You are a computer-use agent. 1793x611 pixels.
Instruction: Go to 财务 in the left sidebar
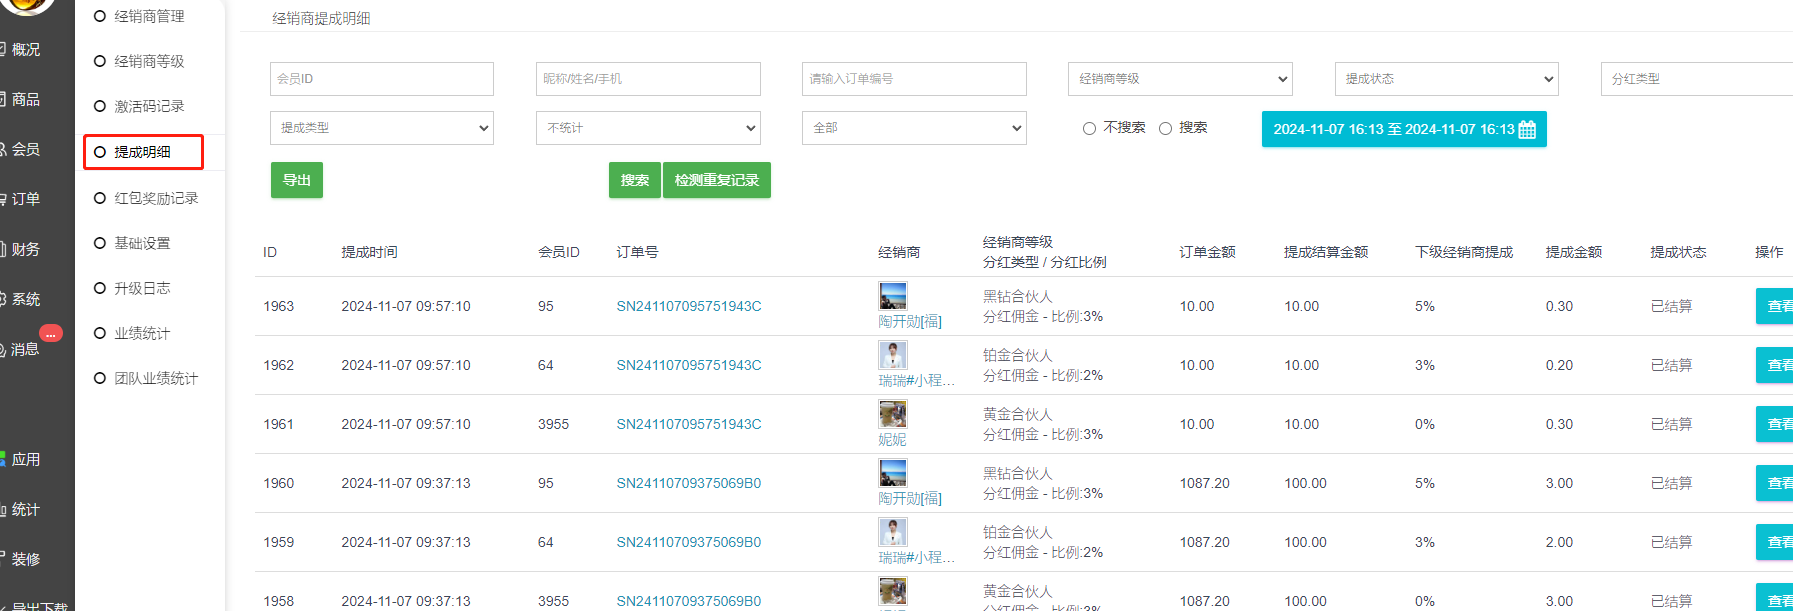26,249
